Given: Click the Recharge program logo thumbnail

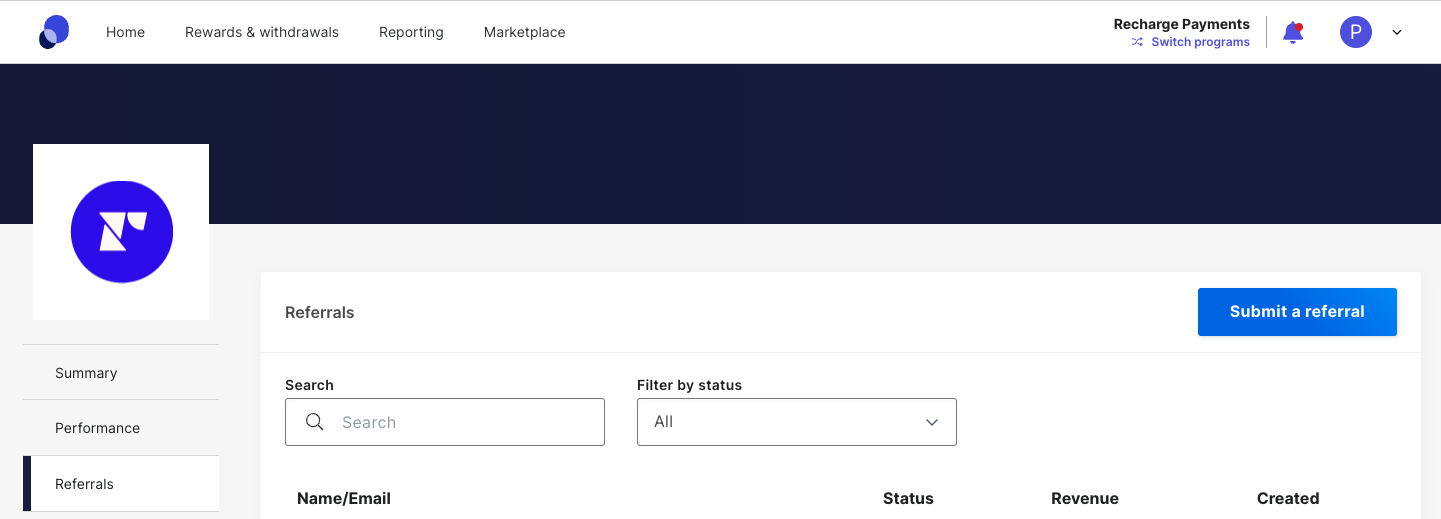Looking at the screenshot, I should coord(121,232).
